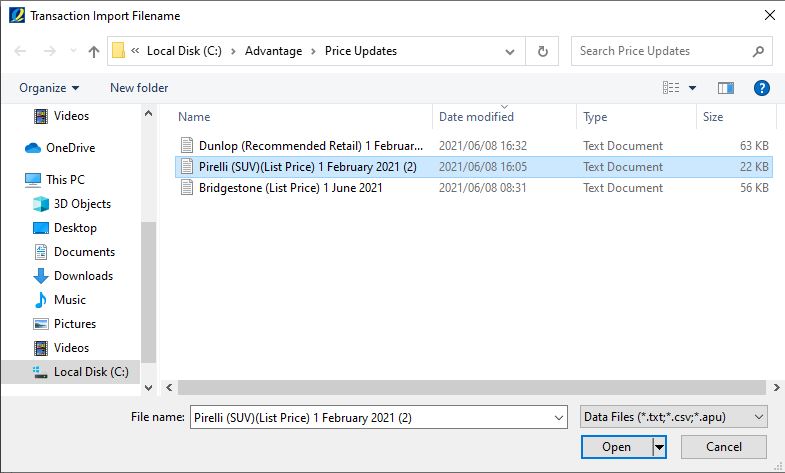Click the Pirelli file's document icon
This screenshot has width=785, height=473.
(187, 166)
